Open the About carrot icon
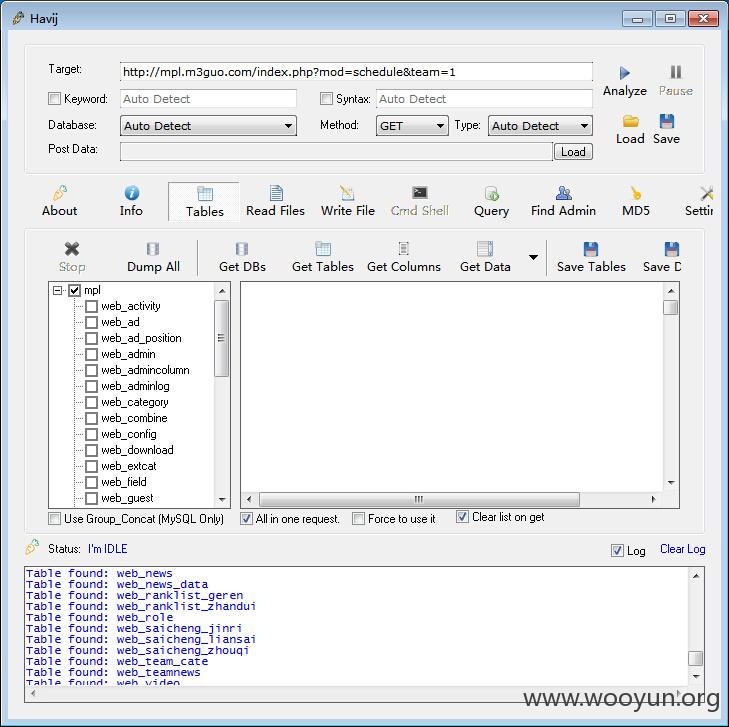The image size is (729, 727). [x=60, y=192]
